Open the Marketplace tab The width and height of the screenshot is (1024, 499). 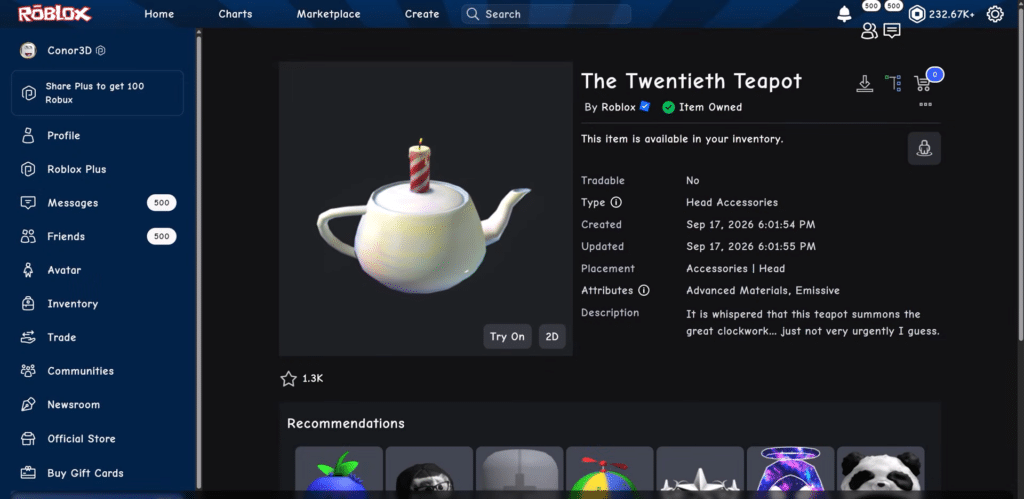(328, 14)
